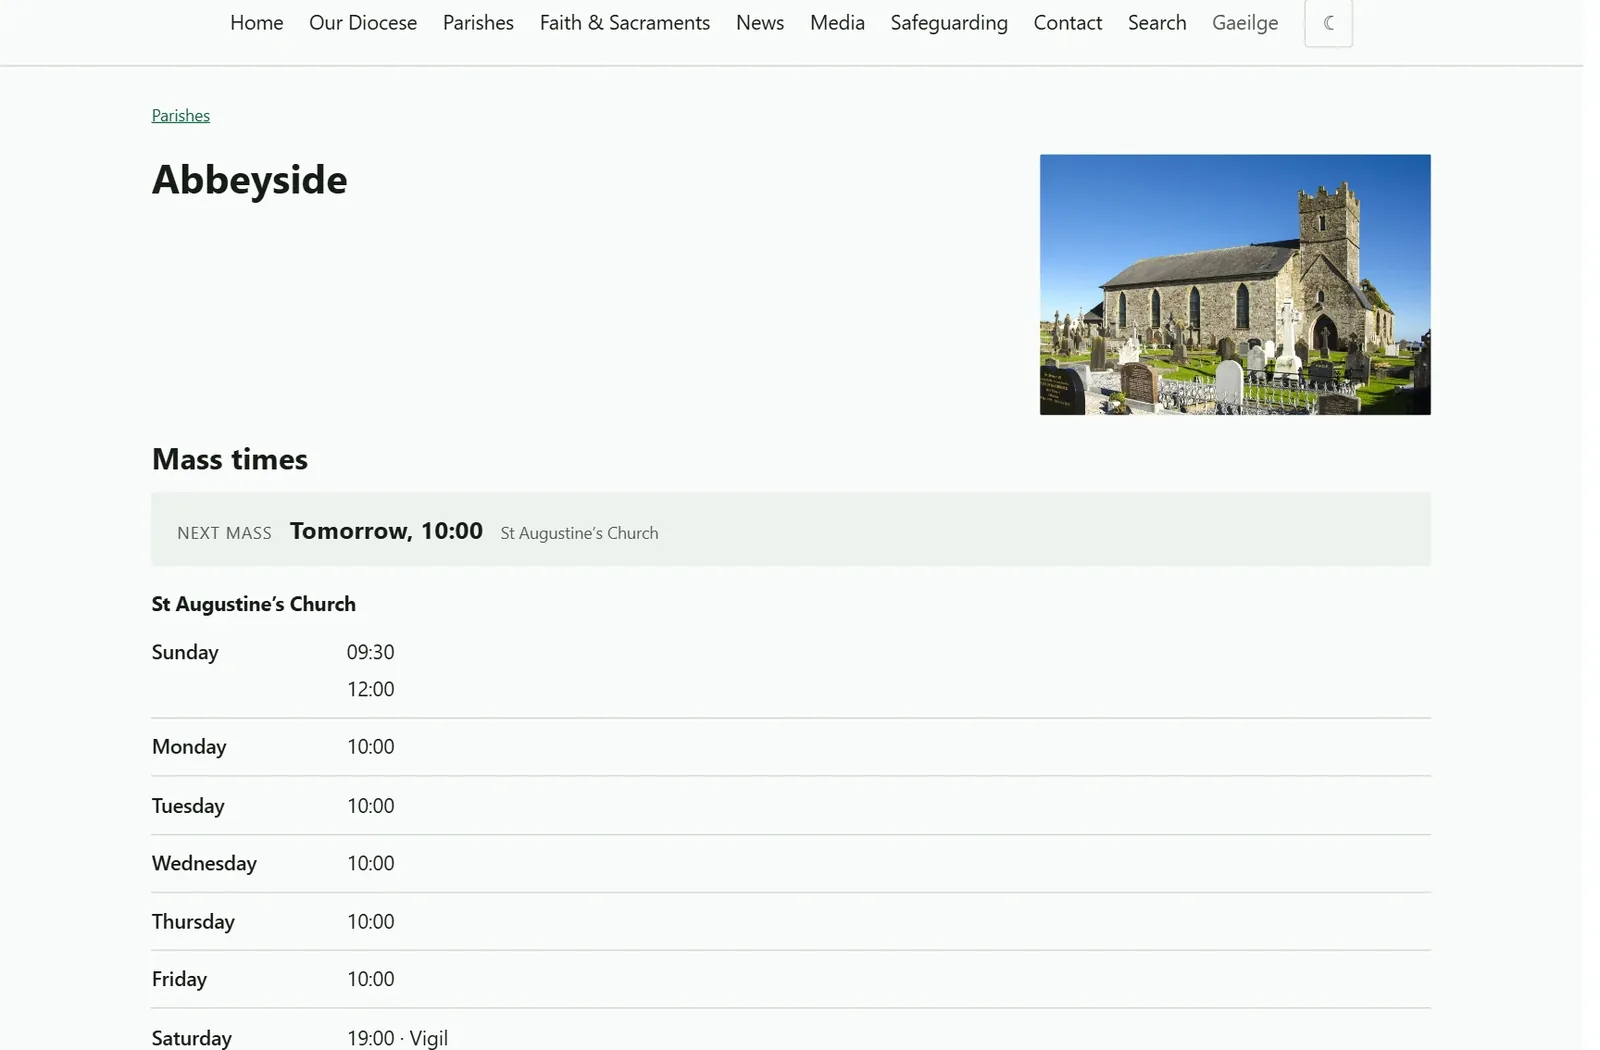Image resolution: width=1600 pixels, height=1050 pixels.
Task: Click St Augustine's Church in next mass banner
Action: pos(579,533)
